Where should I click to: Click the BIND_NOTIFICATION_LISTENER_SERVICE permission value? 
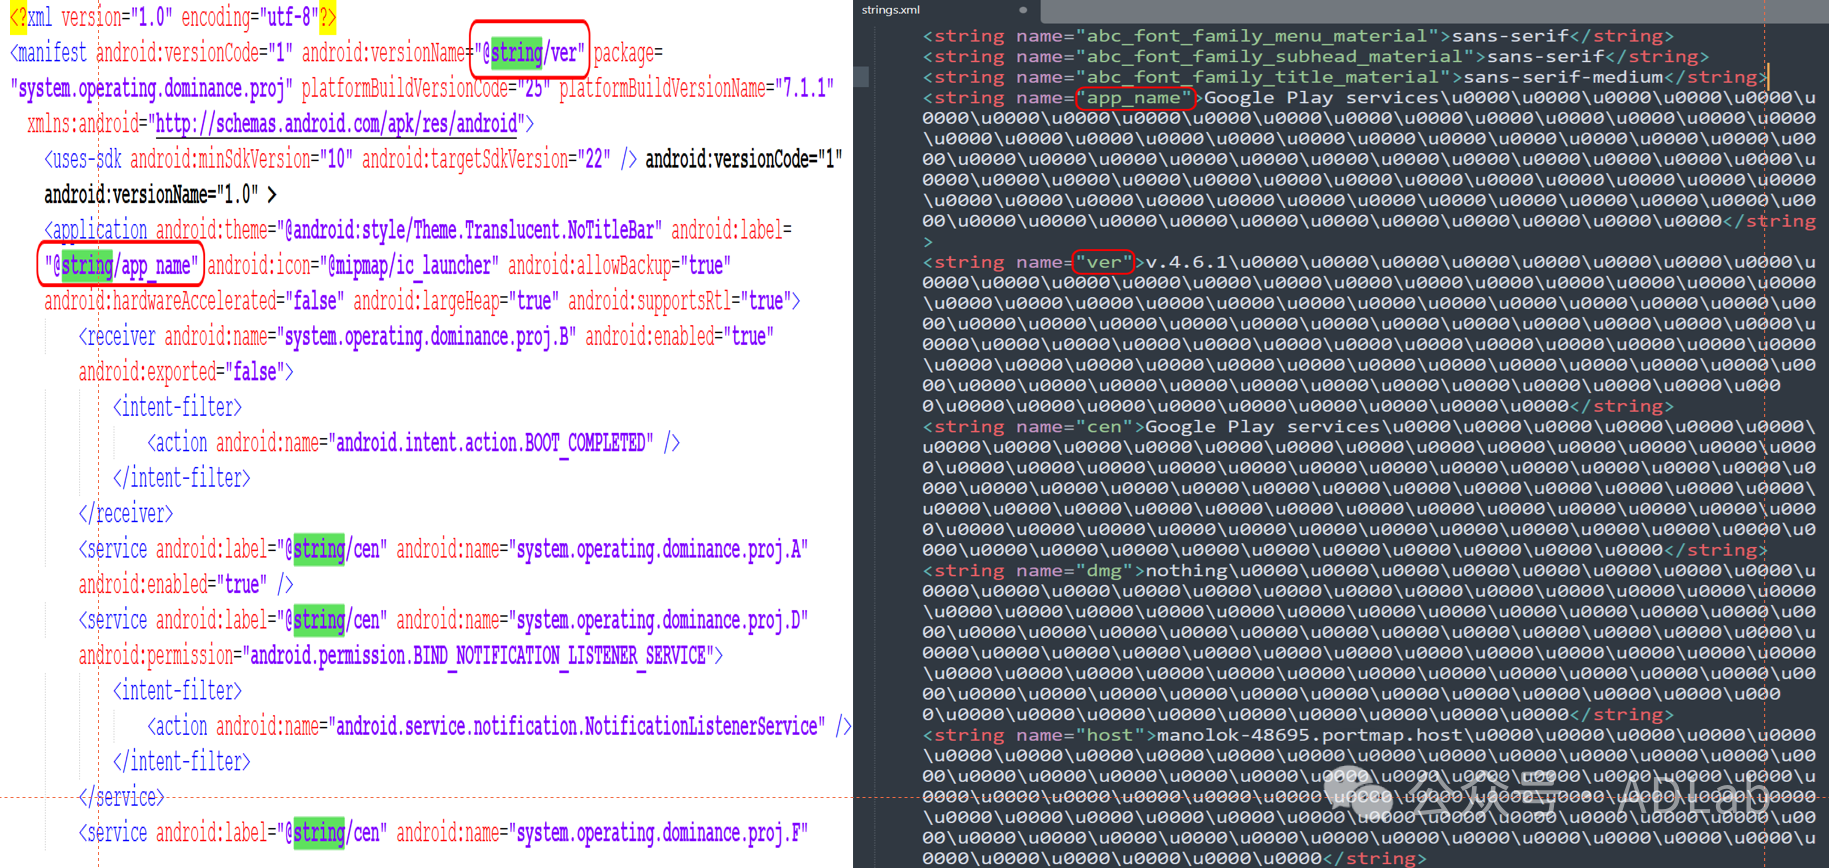(480, 656)
